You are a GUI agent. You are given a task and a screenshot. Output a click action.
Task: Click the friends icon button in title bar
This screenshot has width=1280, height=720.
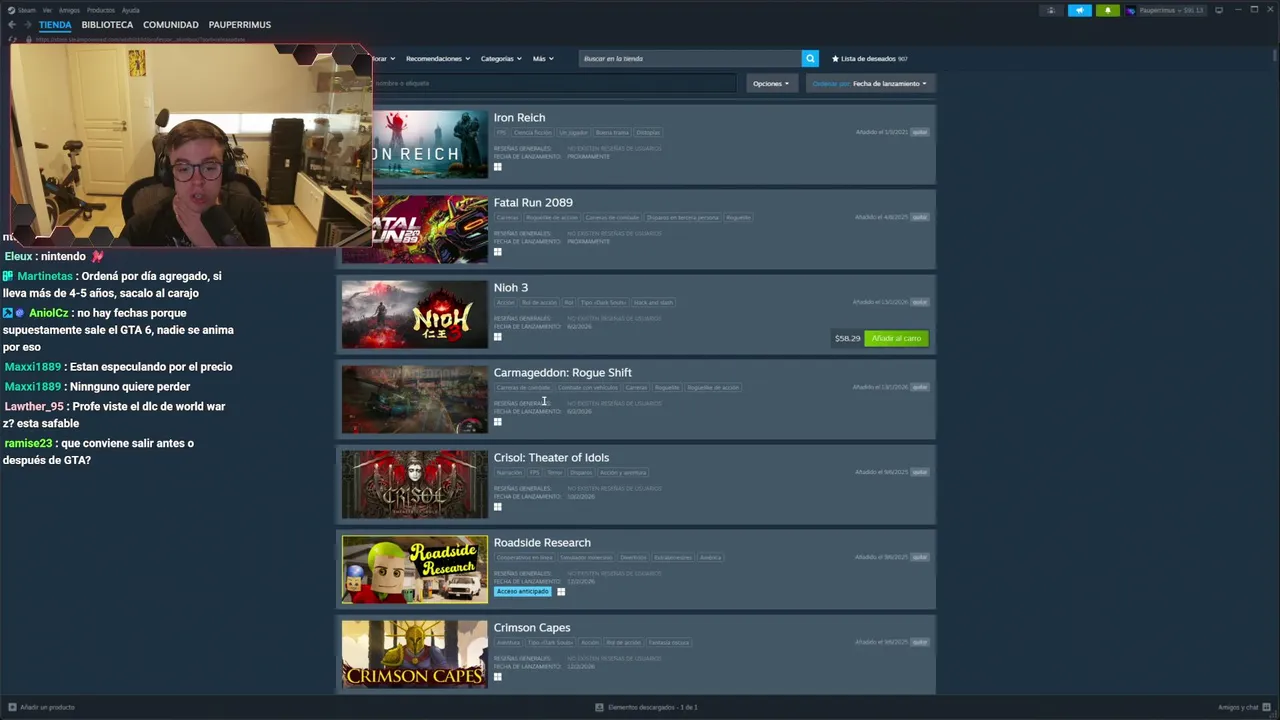[1050, 10]
